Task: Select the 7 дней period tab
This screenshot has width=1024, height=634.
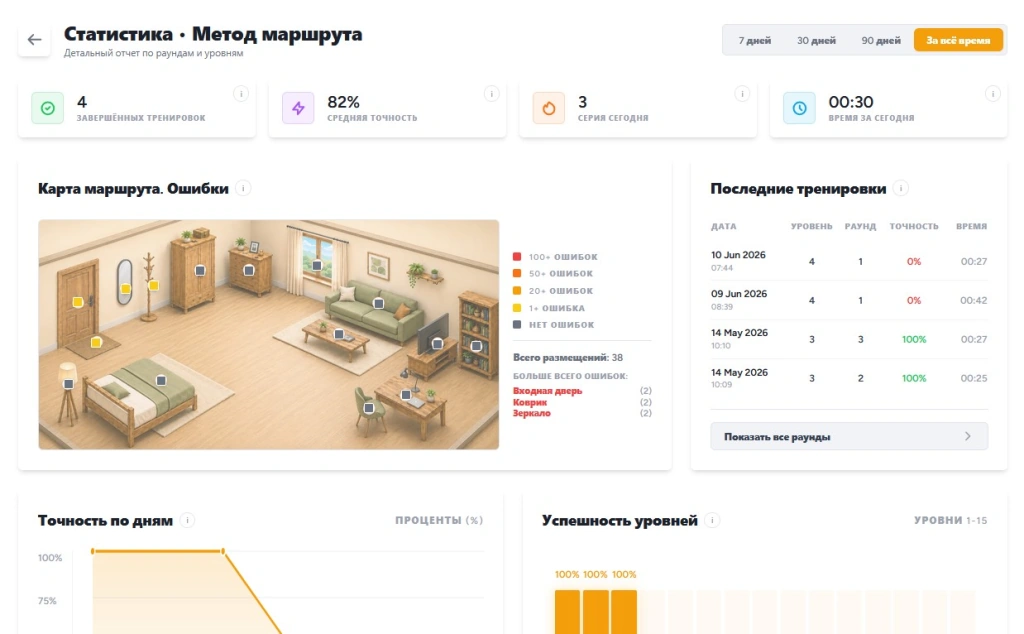Action: point(754,40)
